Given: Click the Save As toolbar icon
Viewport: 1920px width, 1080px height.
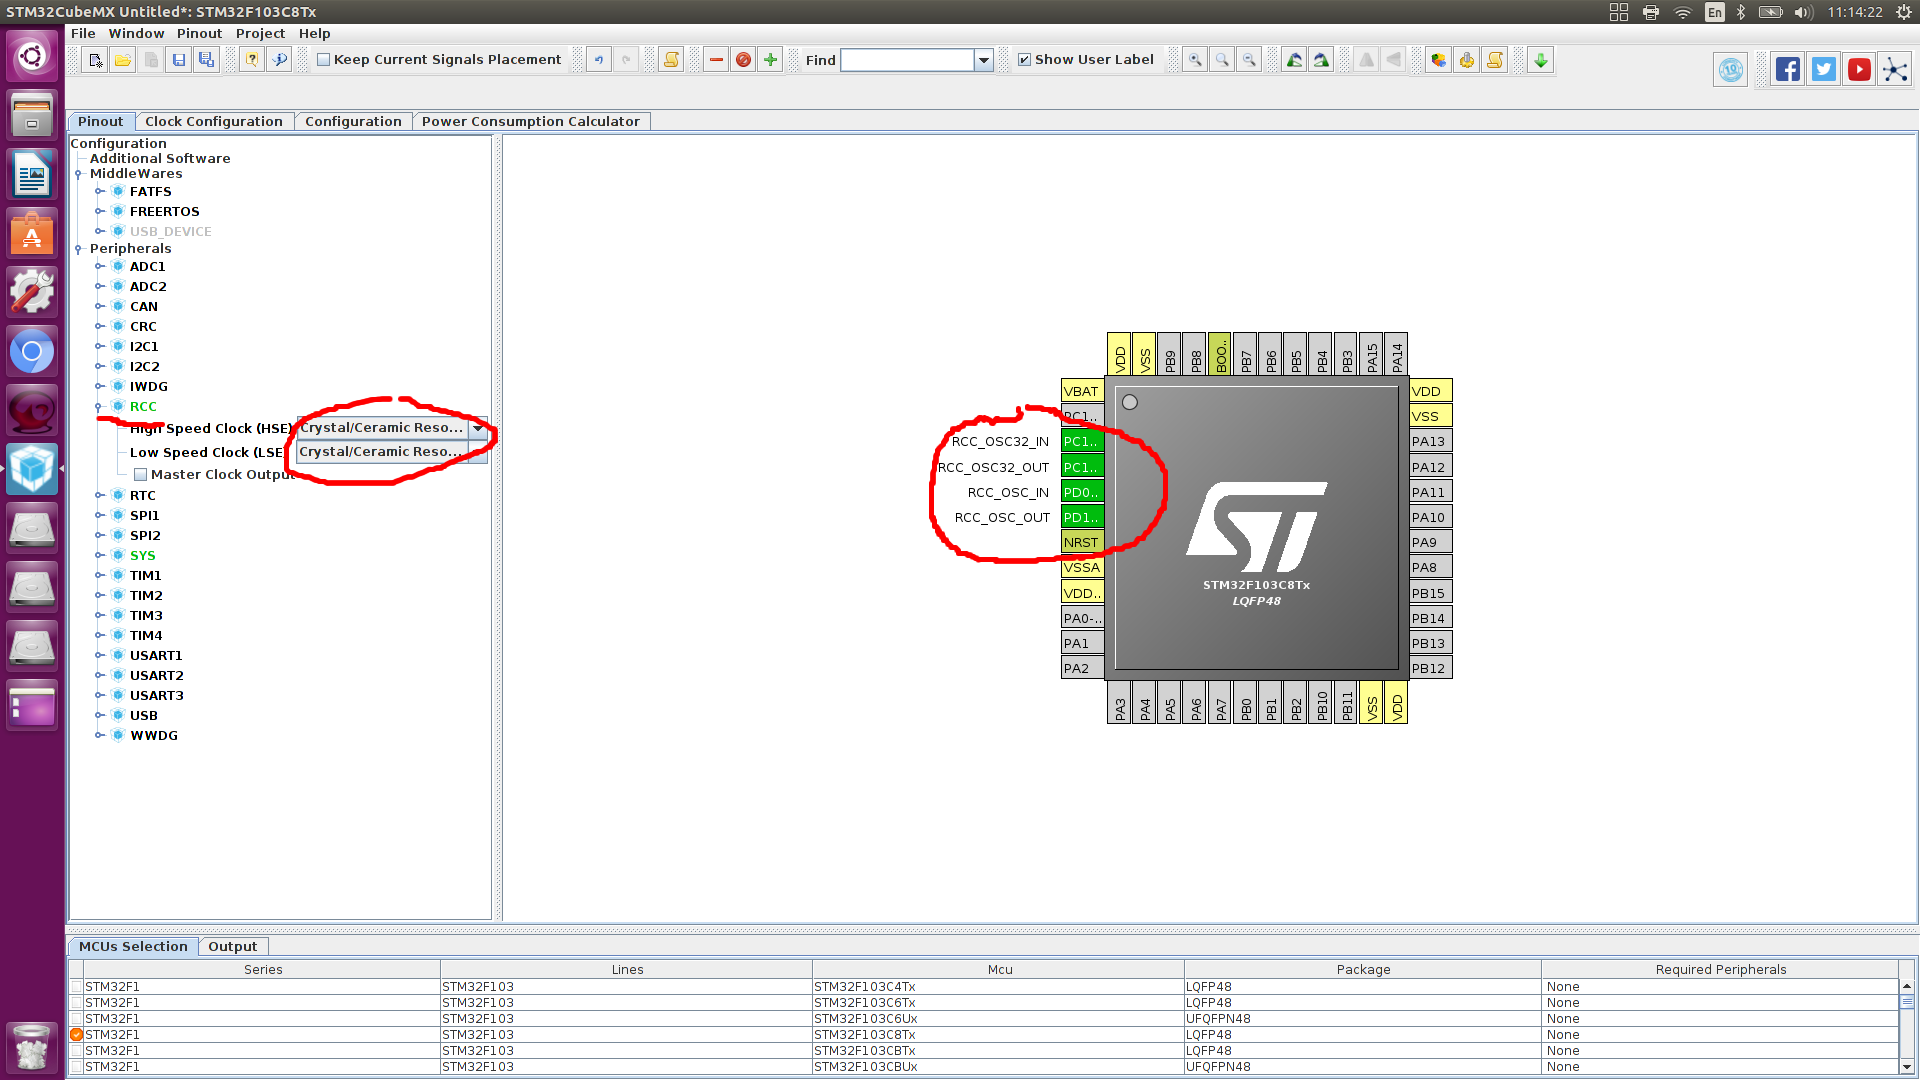Looking at the screenshot, I should click(207, 60).
